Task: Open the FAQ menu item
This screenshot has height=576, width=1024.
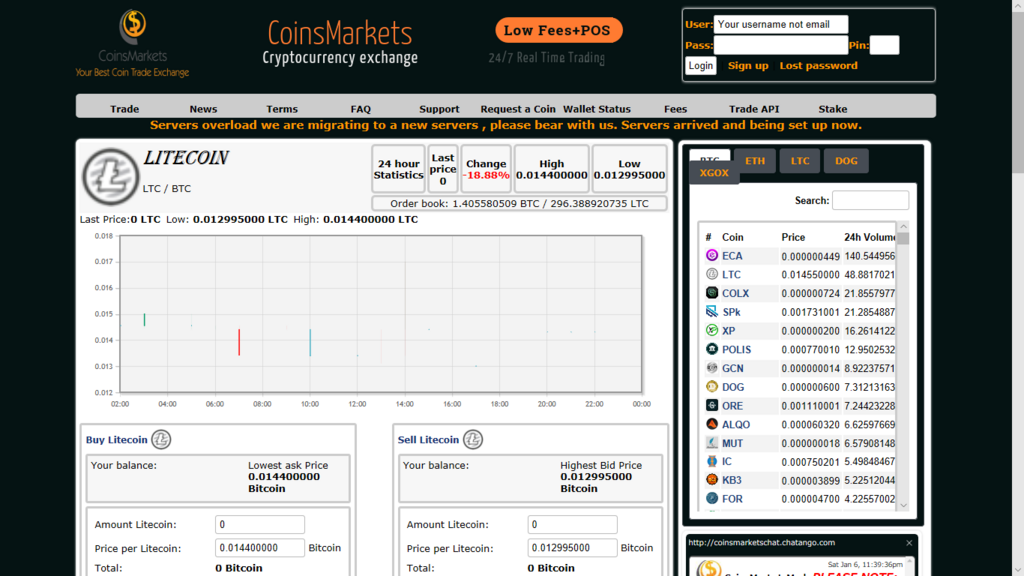Action: click(x=360, y=109)
